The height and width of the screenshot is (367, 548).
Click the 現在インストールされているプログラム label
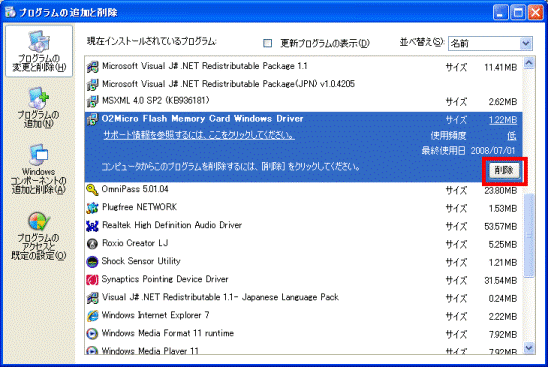point(152,42)
